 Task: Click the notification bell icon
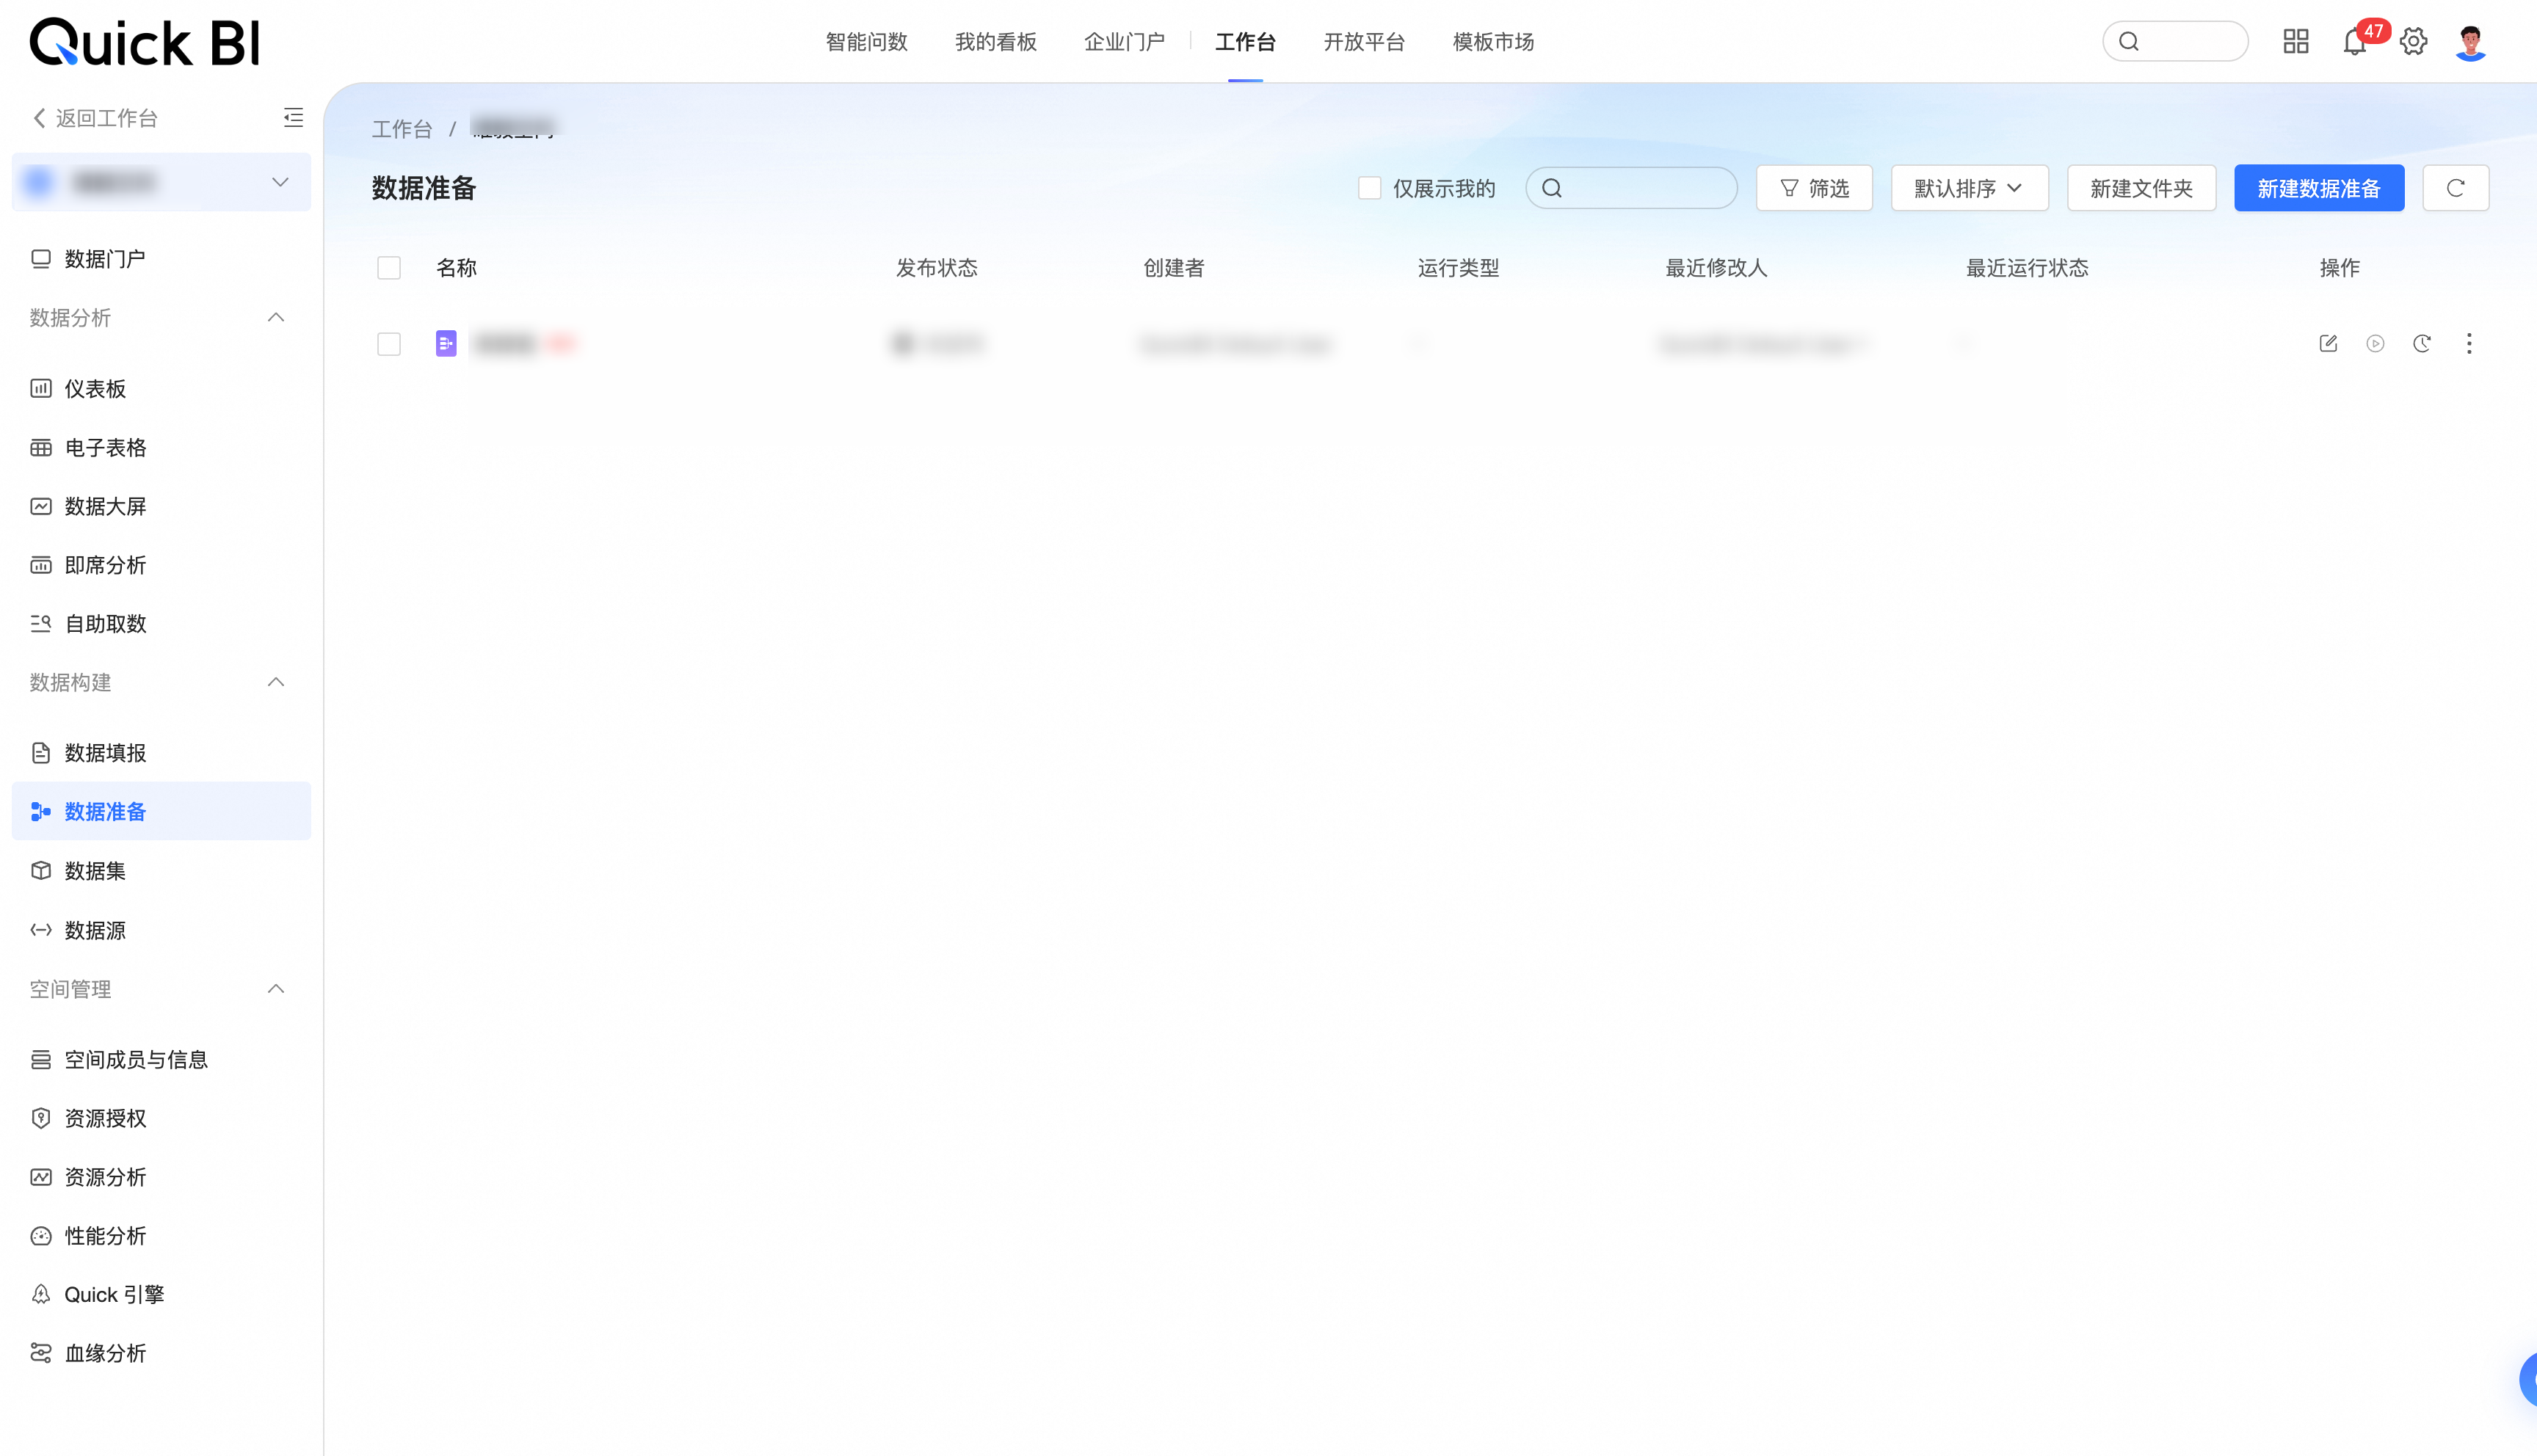[x=2354, y=42]
